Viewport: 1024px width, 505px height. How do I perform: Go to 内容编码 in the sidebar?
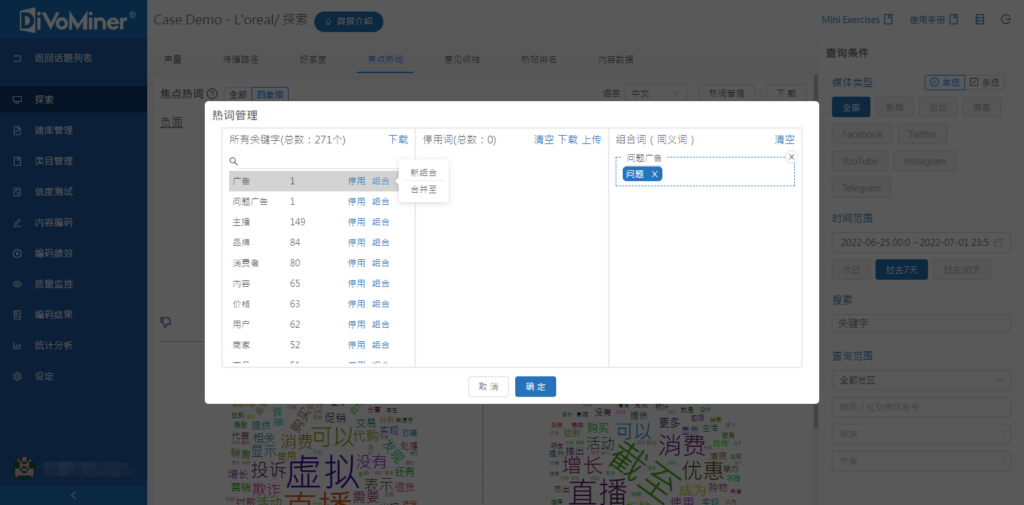pos(53,222)
